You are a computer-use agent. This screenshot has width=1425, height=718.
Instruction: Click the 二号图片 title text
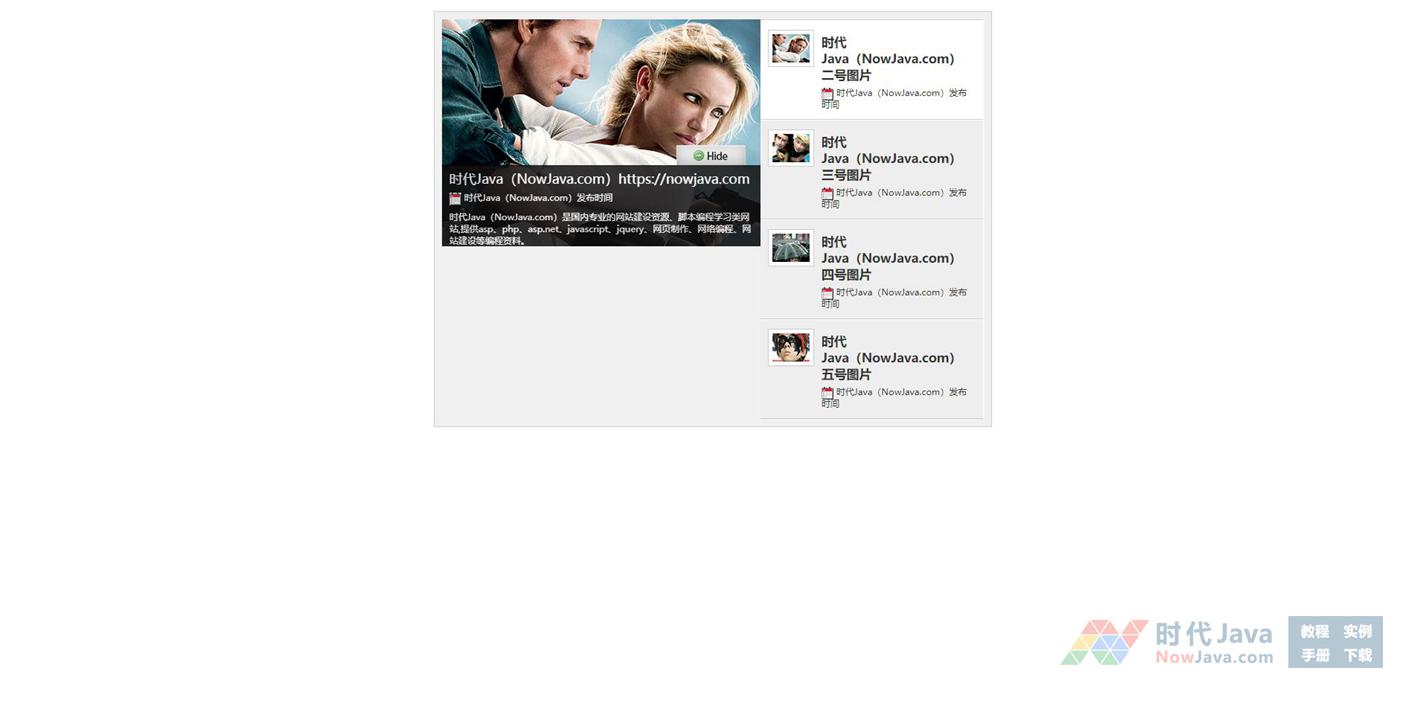pos(887,59)
